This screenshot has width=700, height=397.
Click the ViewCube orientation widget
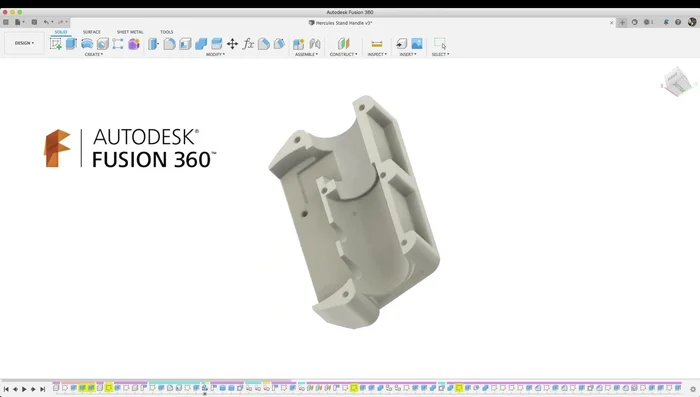coord(677,81)
